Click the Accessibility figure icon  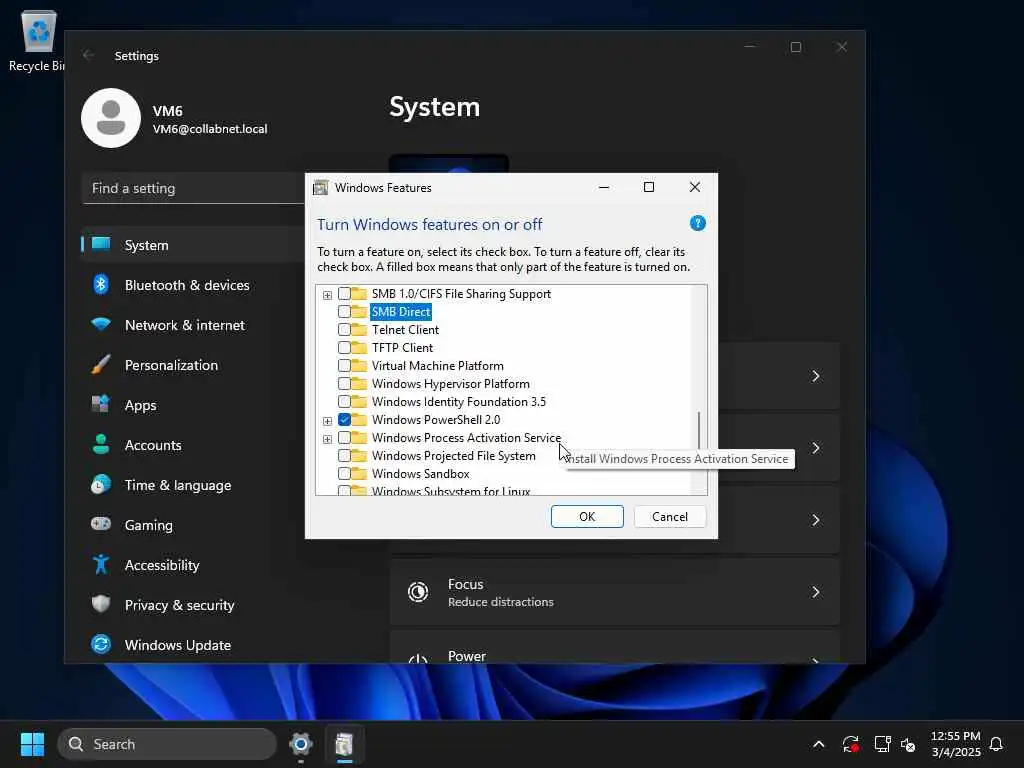pyautogui.click(x=101, y=564)
